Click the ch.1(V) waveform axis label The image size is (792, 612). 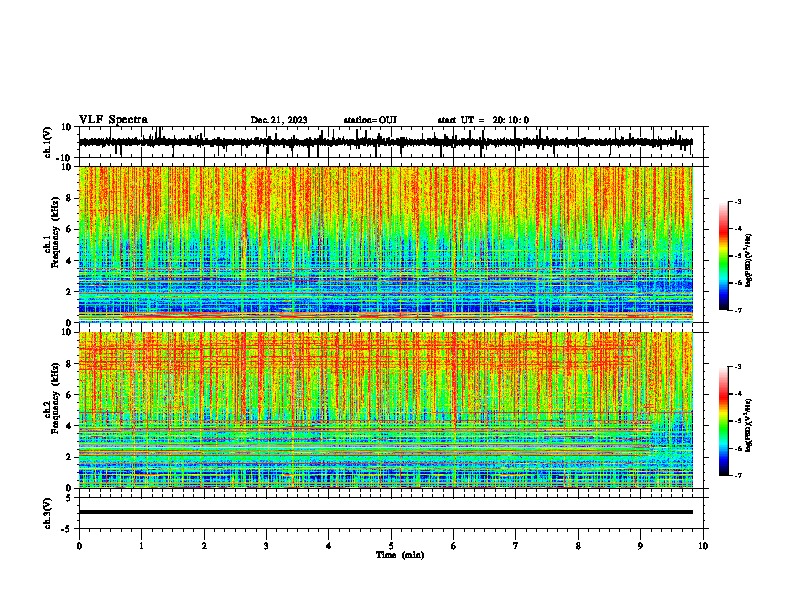pos(48,142)
